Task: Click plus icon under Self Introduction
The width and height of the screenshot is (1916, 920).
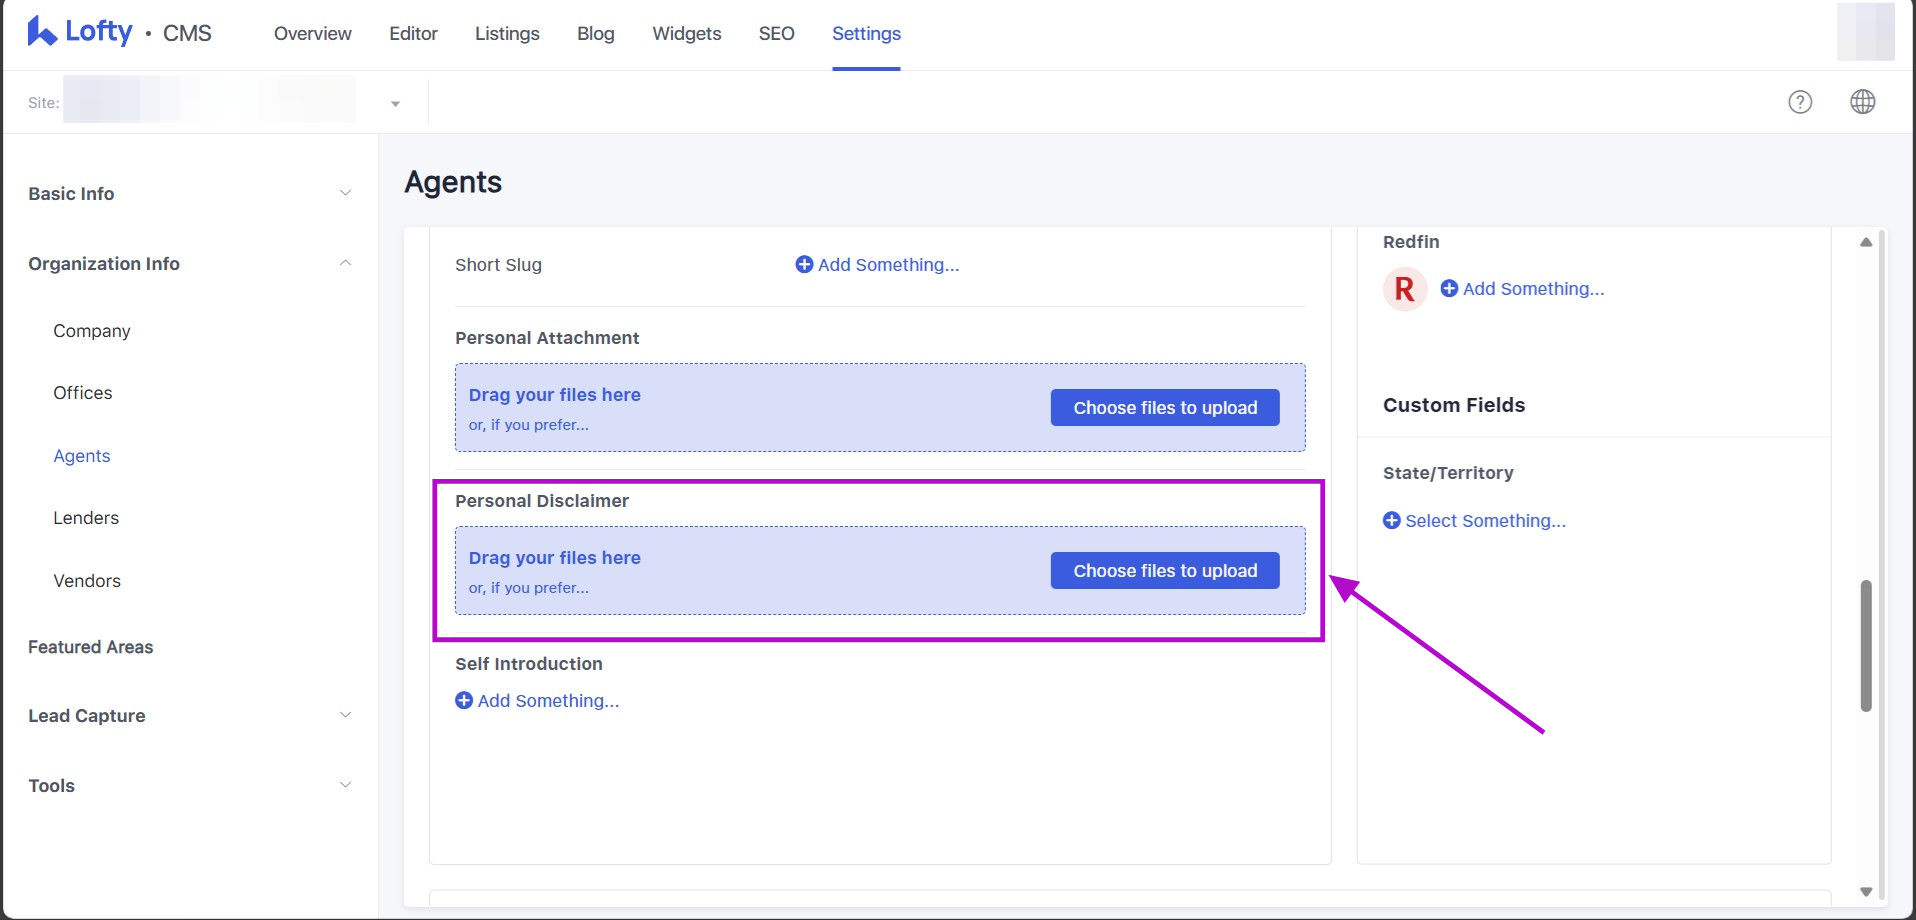Action: (464, 701)
